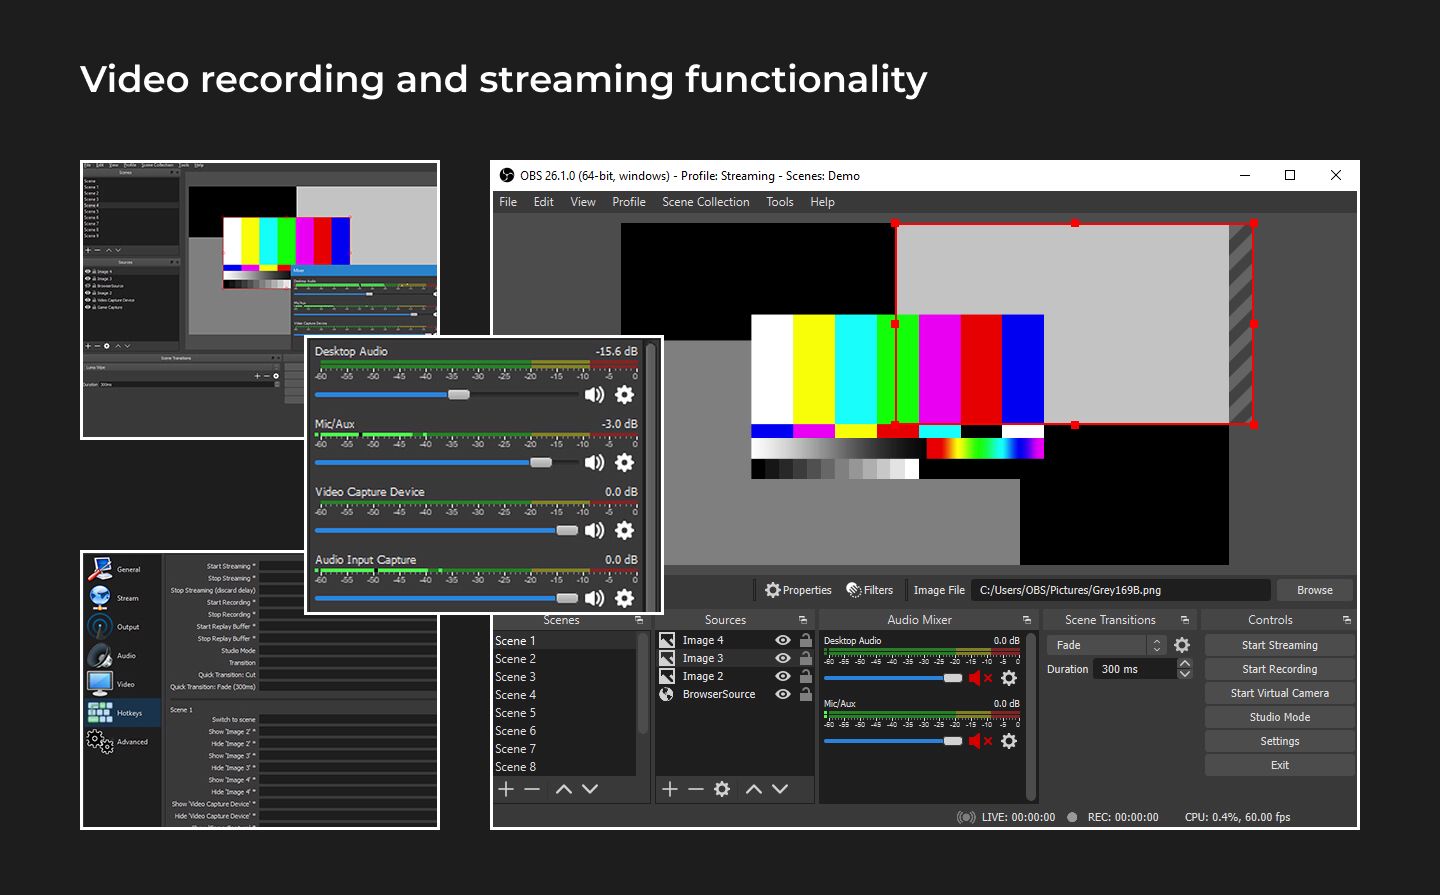Open Desktop Audio settings gear in Audio Mixer

(1009, 678)
